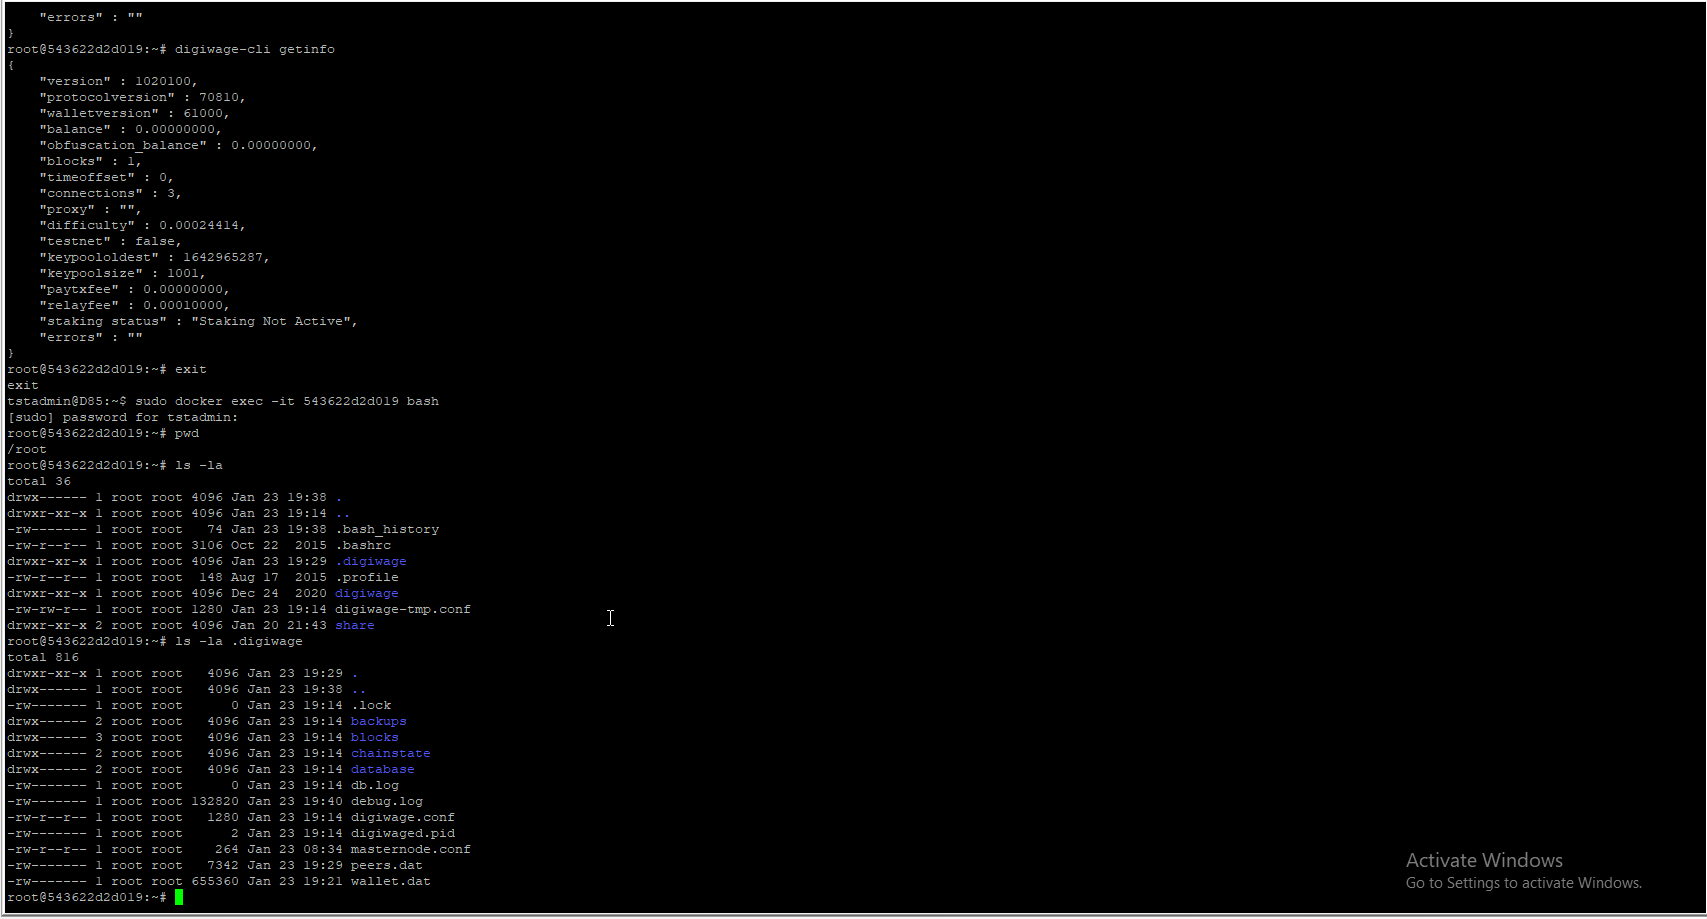Click the "masternode.conf" file name
The height and width of the screenshot is (919, 1707).
point(411,849)
